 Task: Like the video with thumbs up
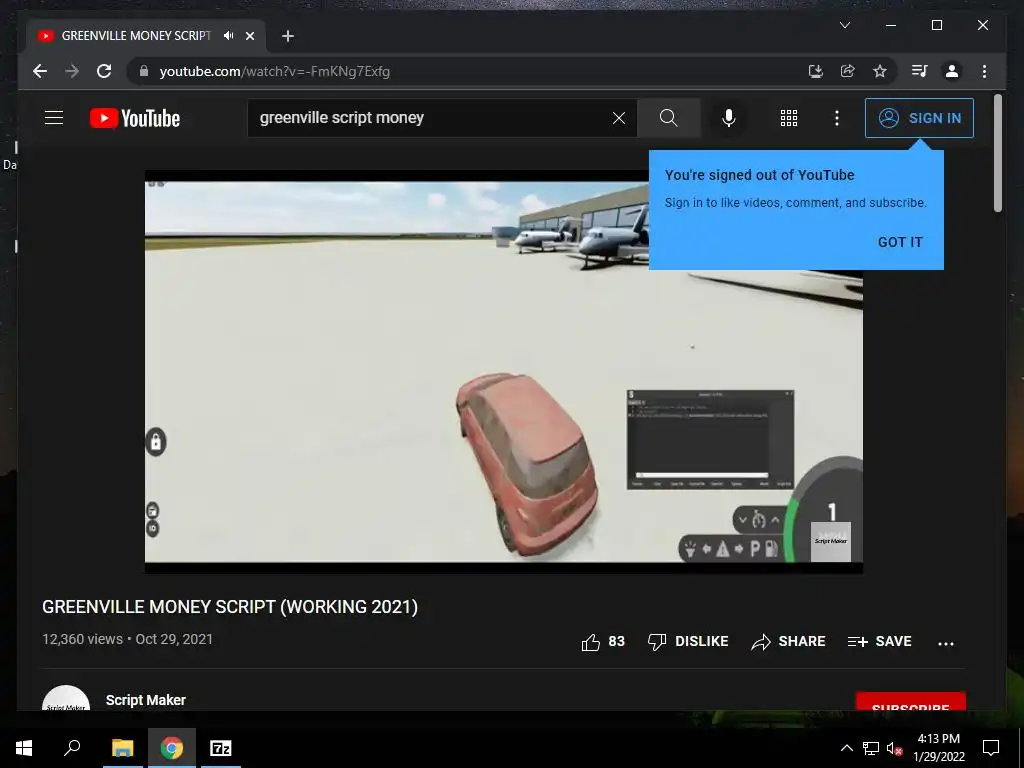[x=603, y=642]
